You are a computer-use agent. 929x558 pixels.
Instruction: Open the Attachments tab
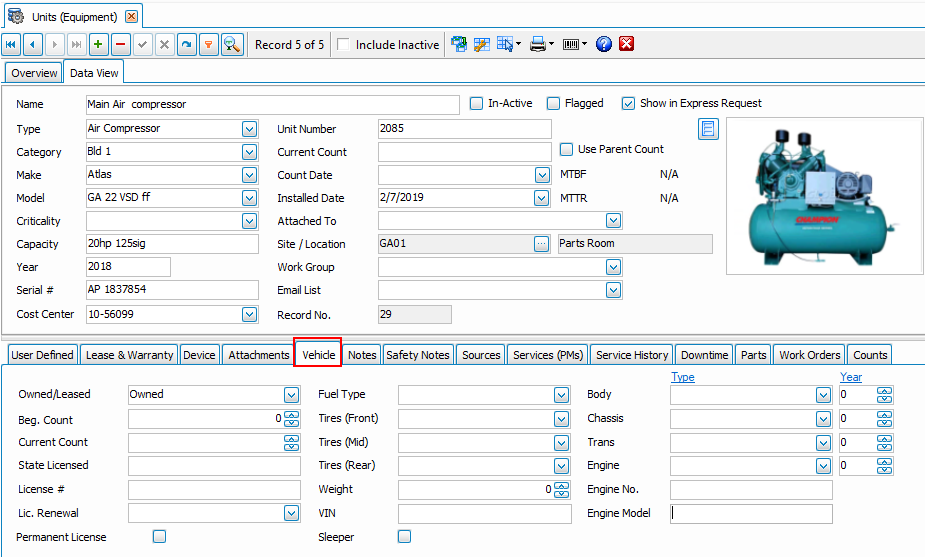point(259,355)
